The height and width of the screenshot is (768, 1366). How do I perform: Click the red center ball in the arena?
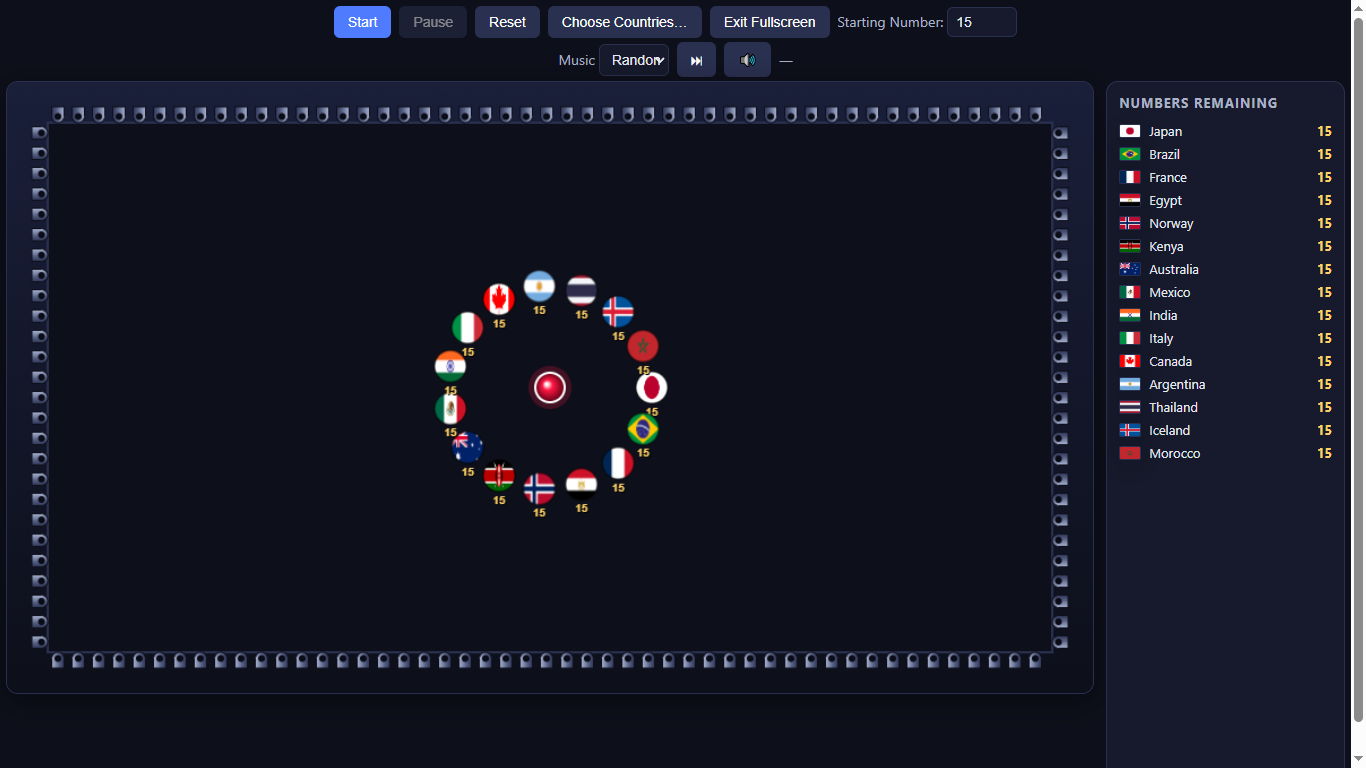tap(550, 387)
